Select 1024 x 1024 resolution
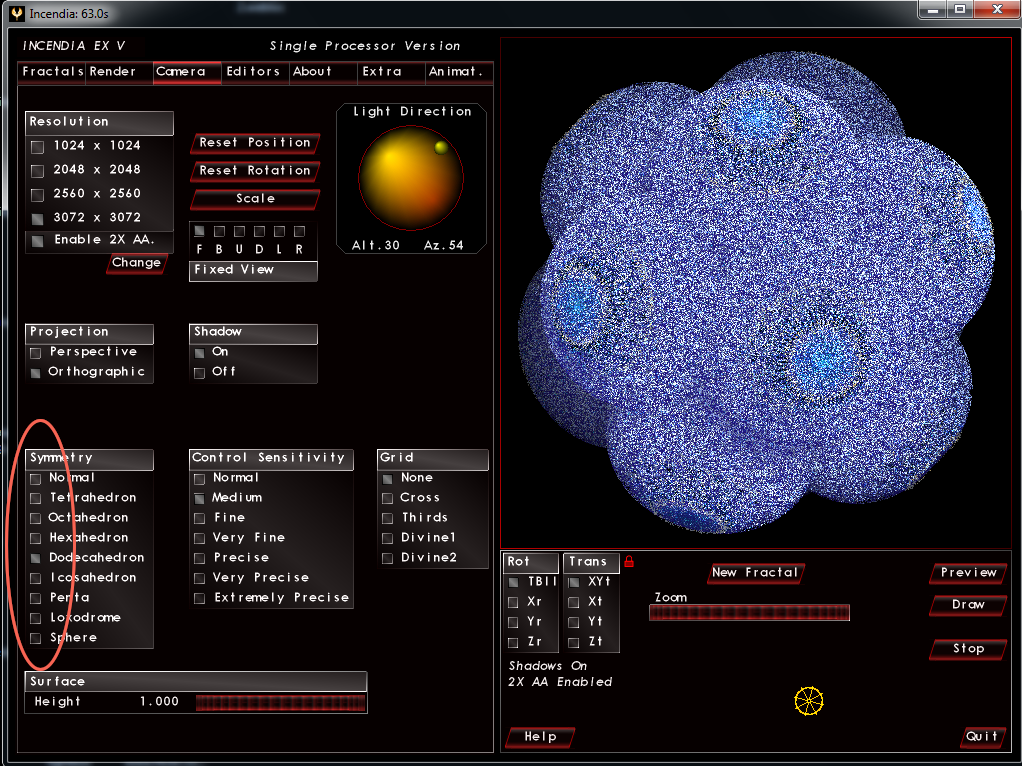The width and height of the screenshot is (1022, 766). pos(38,147)
